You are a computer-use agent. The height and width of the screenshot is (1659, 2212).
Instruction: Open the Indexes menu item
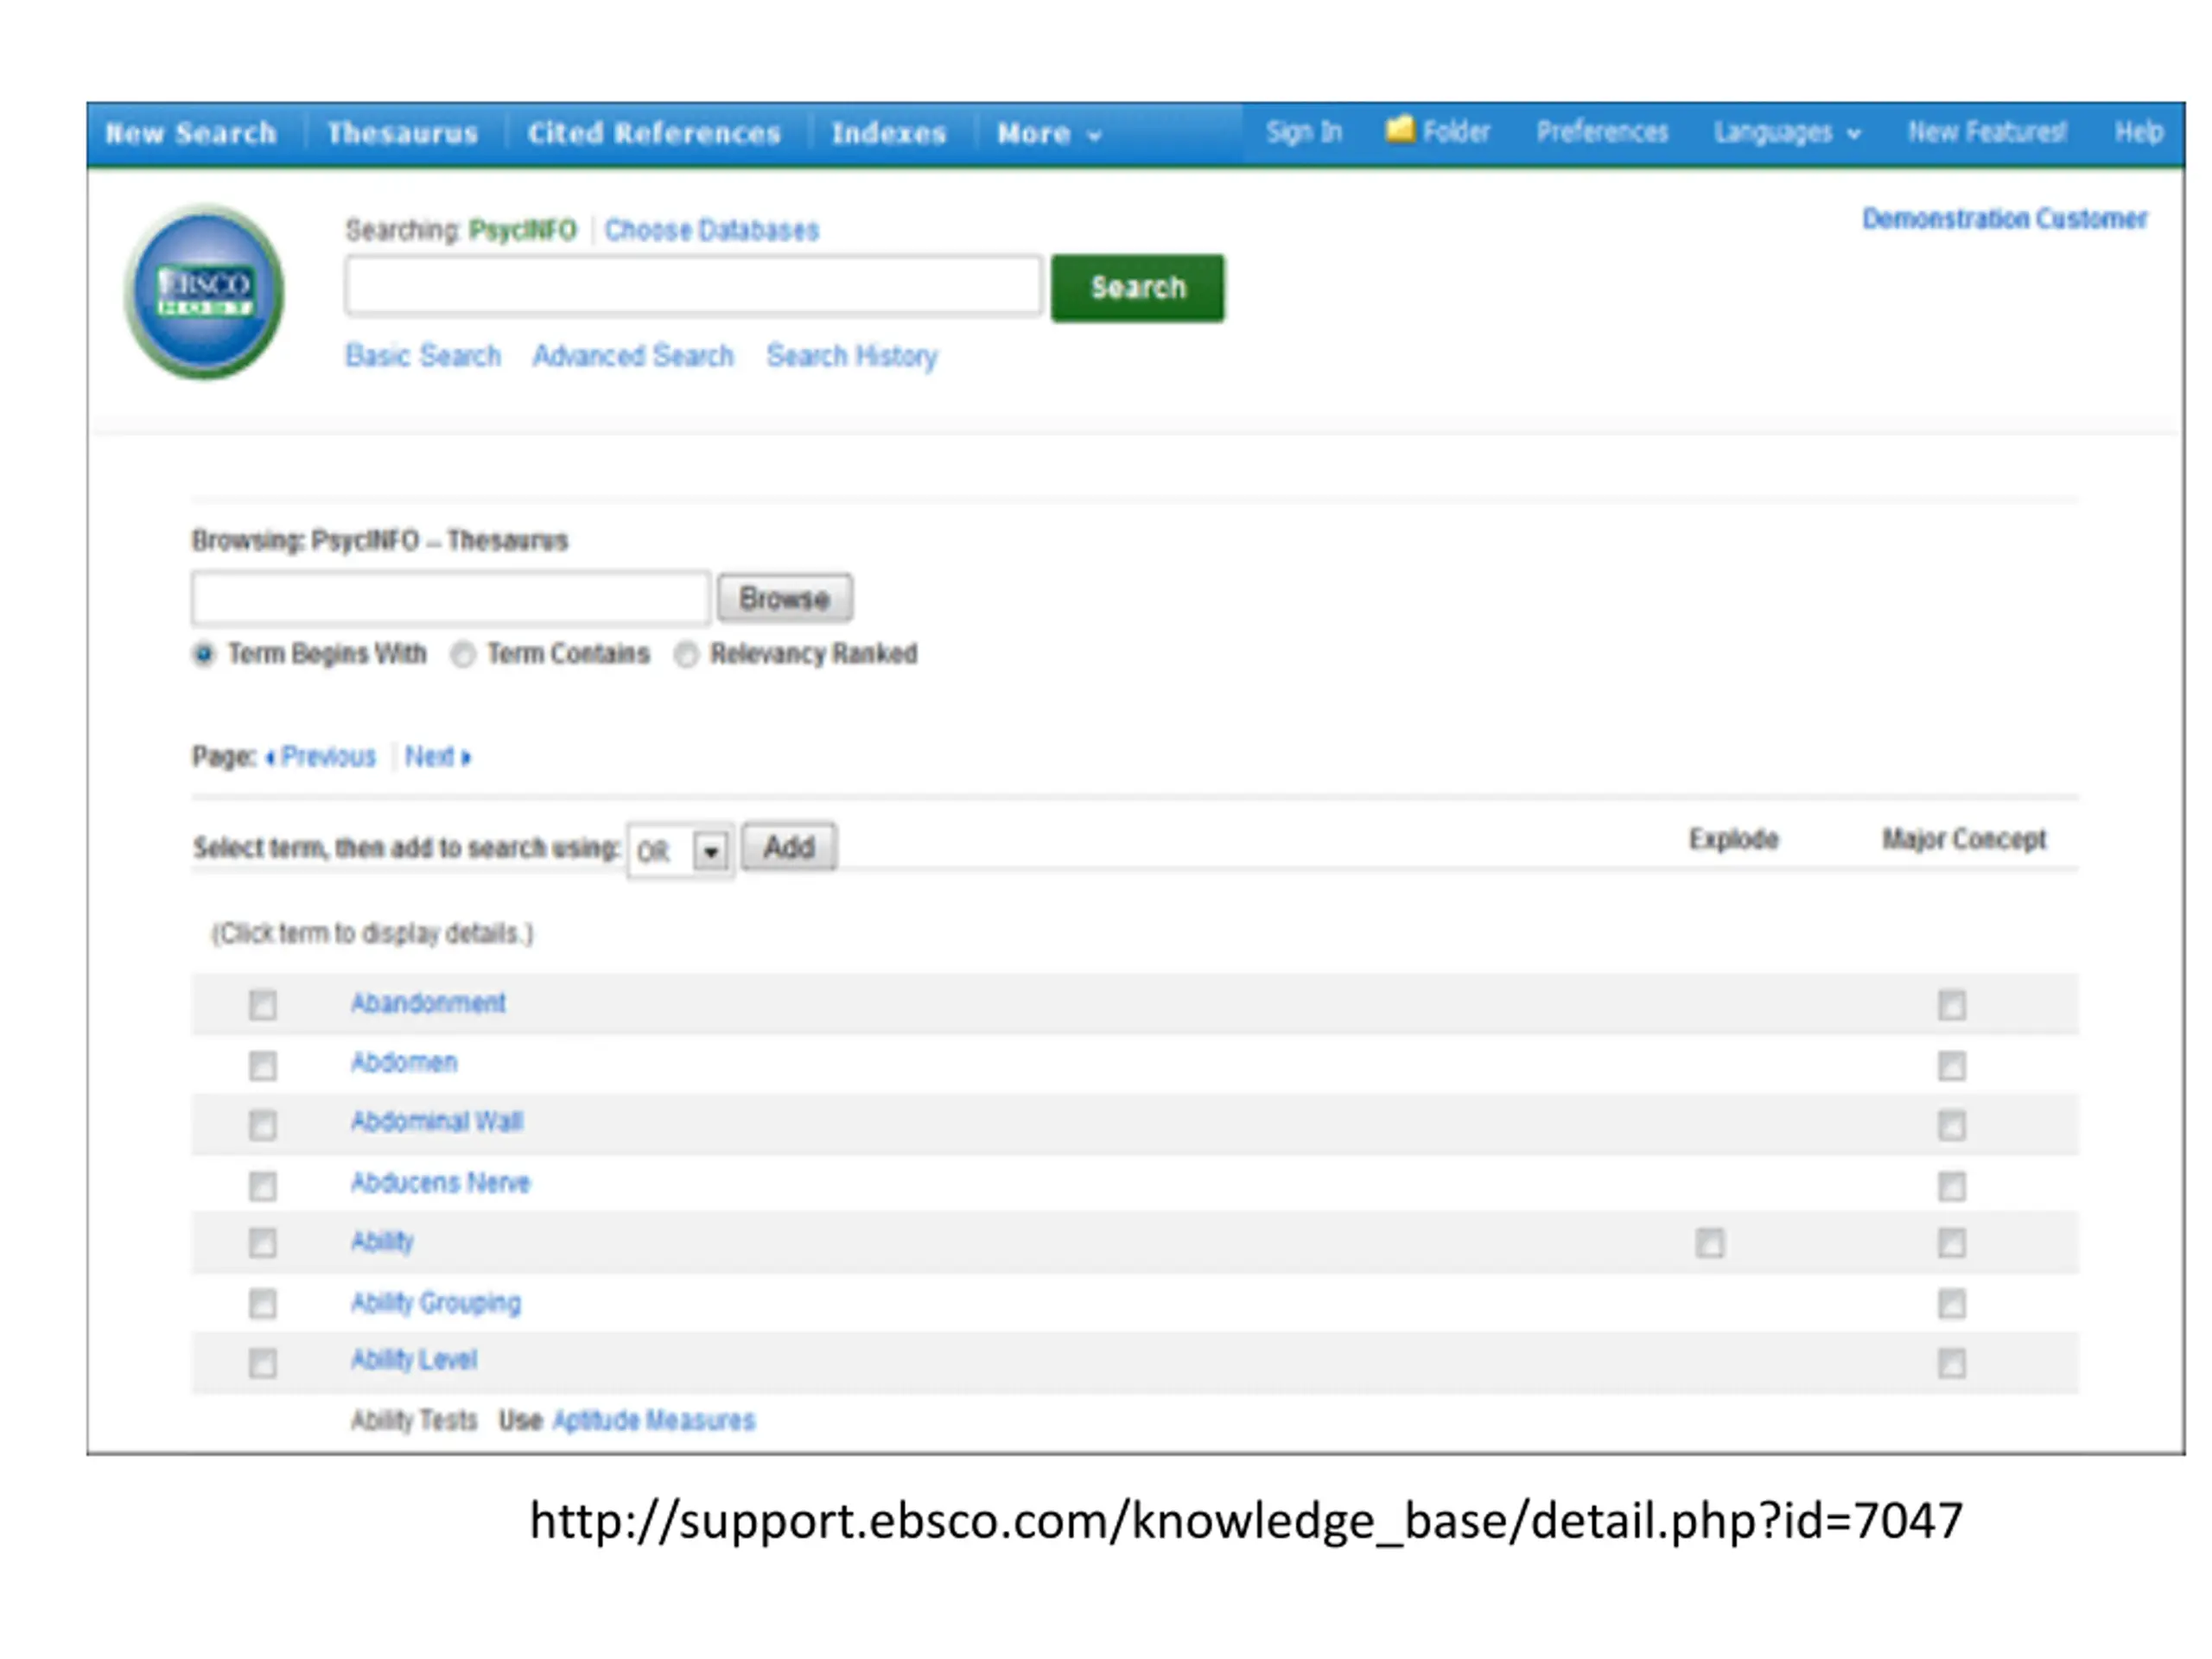(889, 133)
